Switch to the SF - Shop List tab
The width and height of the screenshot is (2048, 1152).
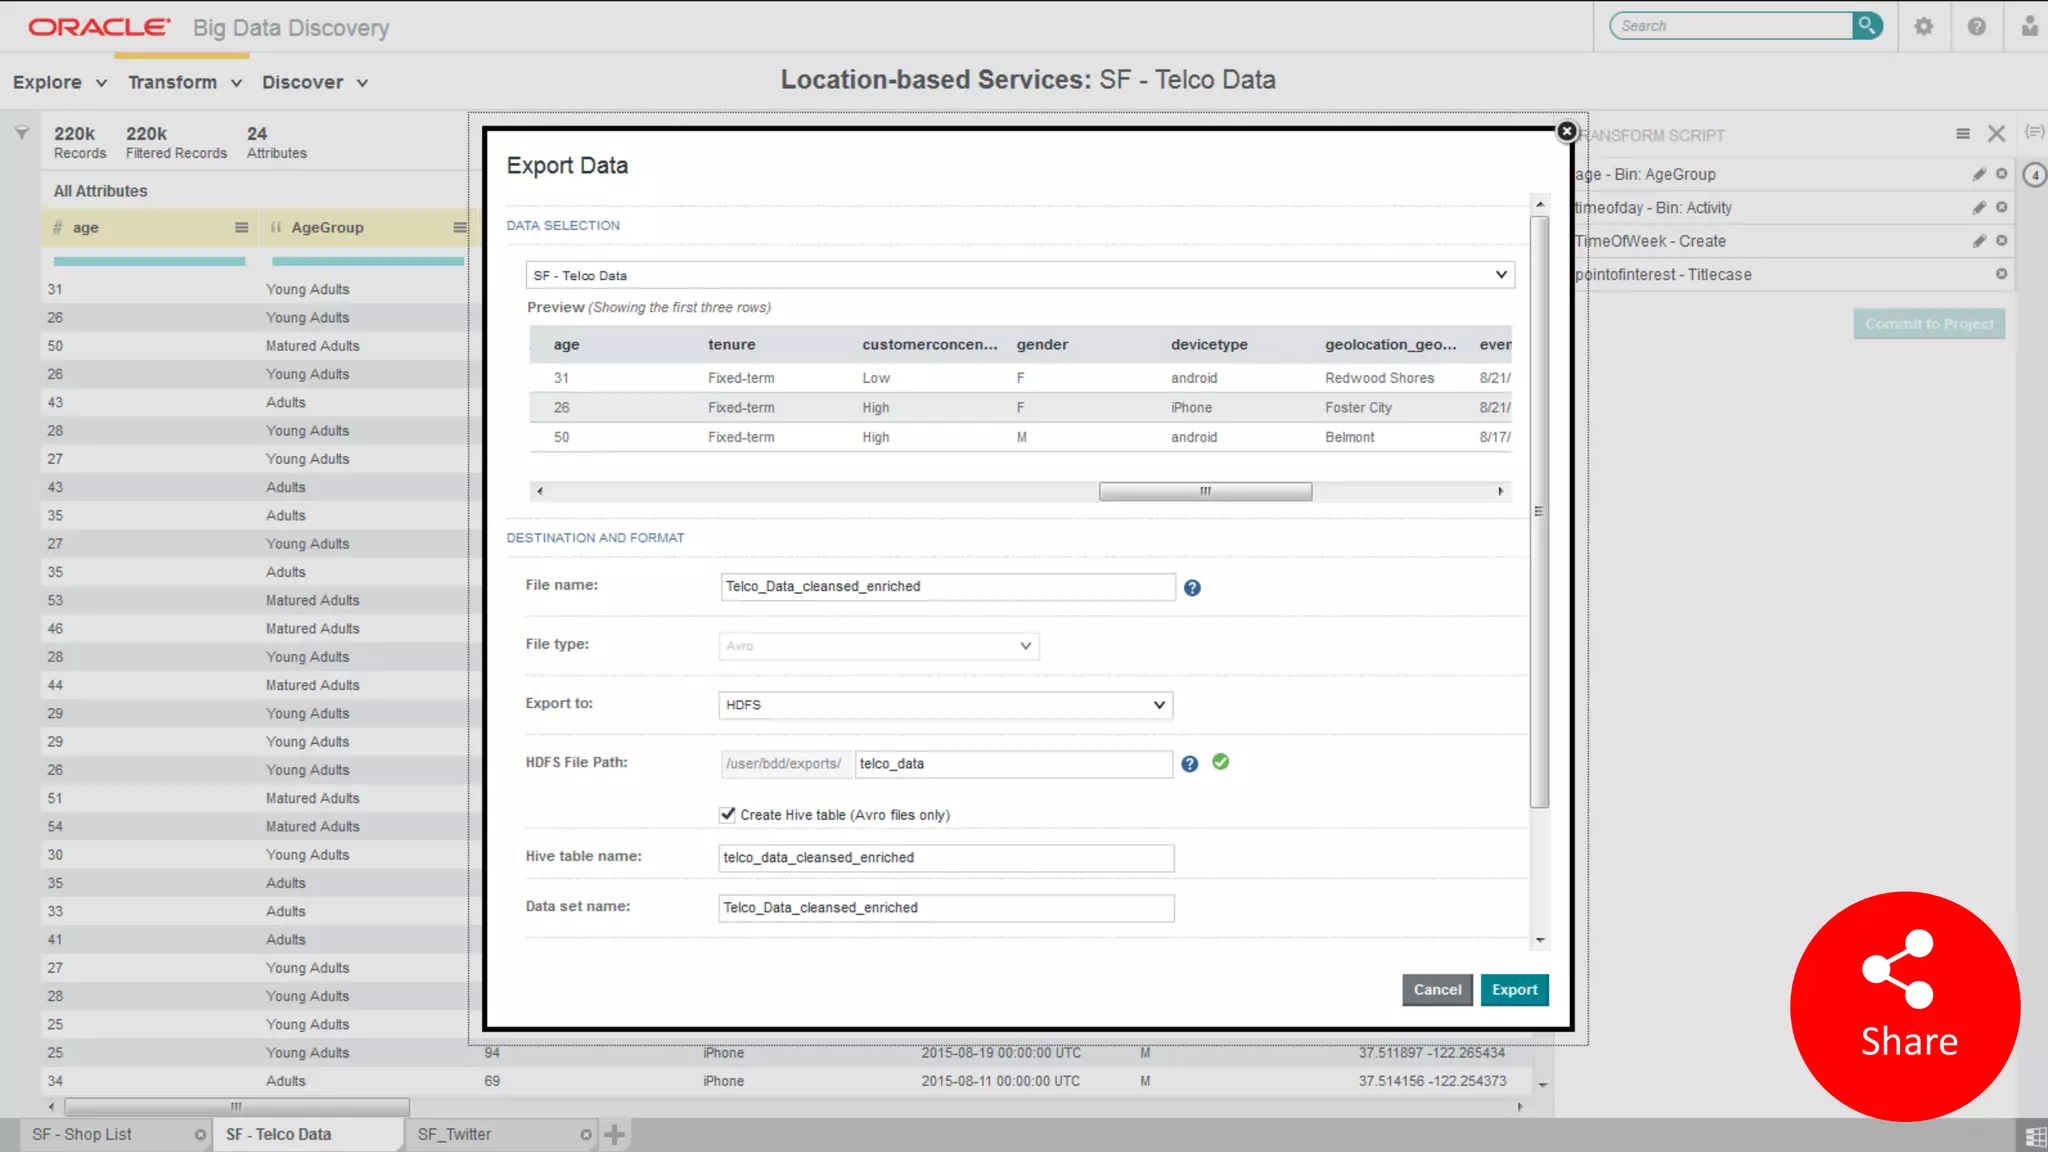pyautogui.click(x=82, y=1134)
